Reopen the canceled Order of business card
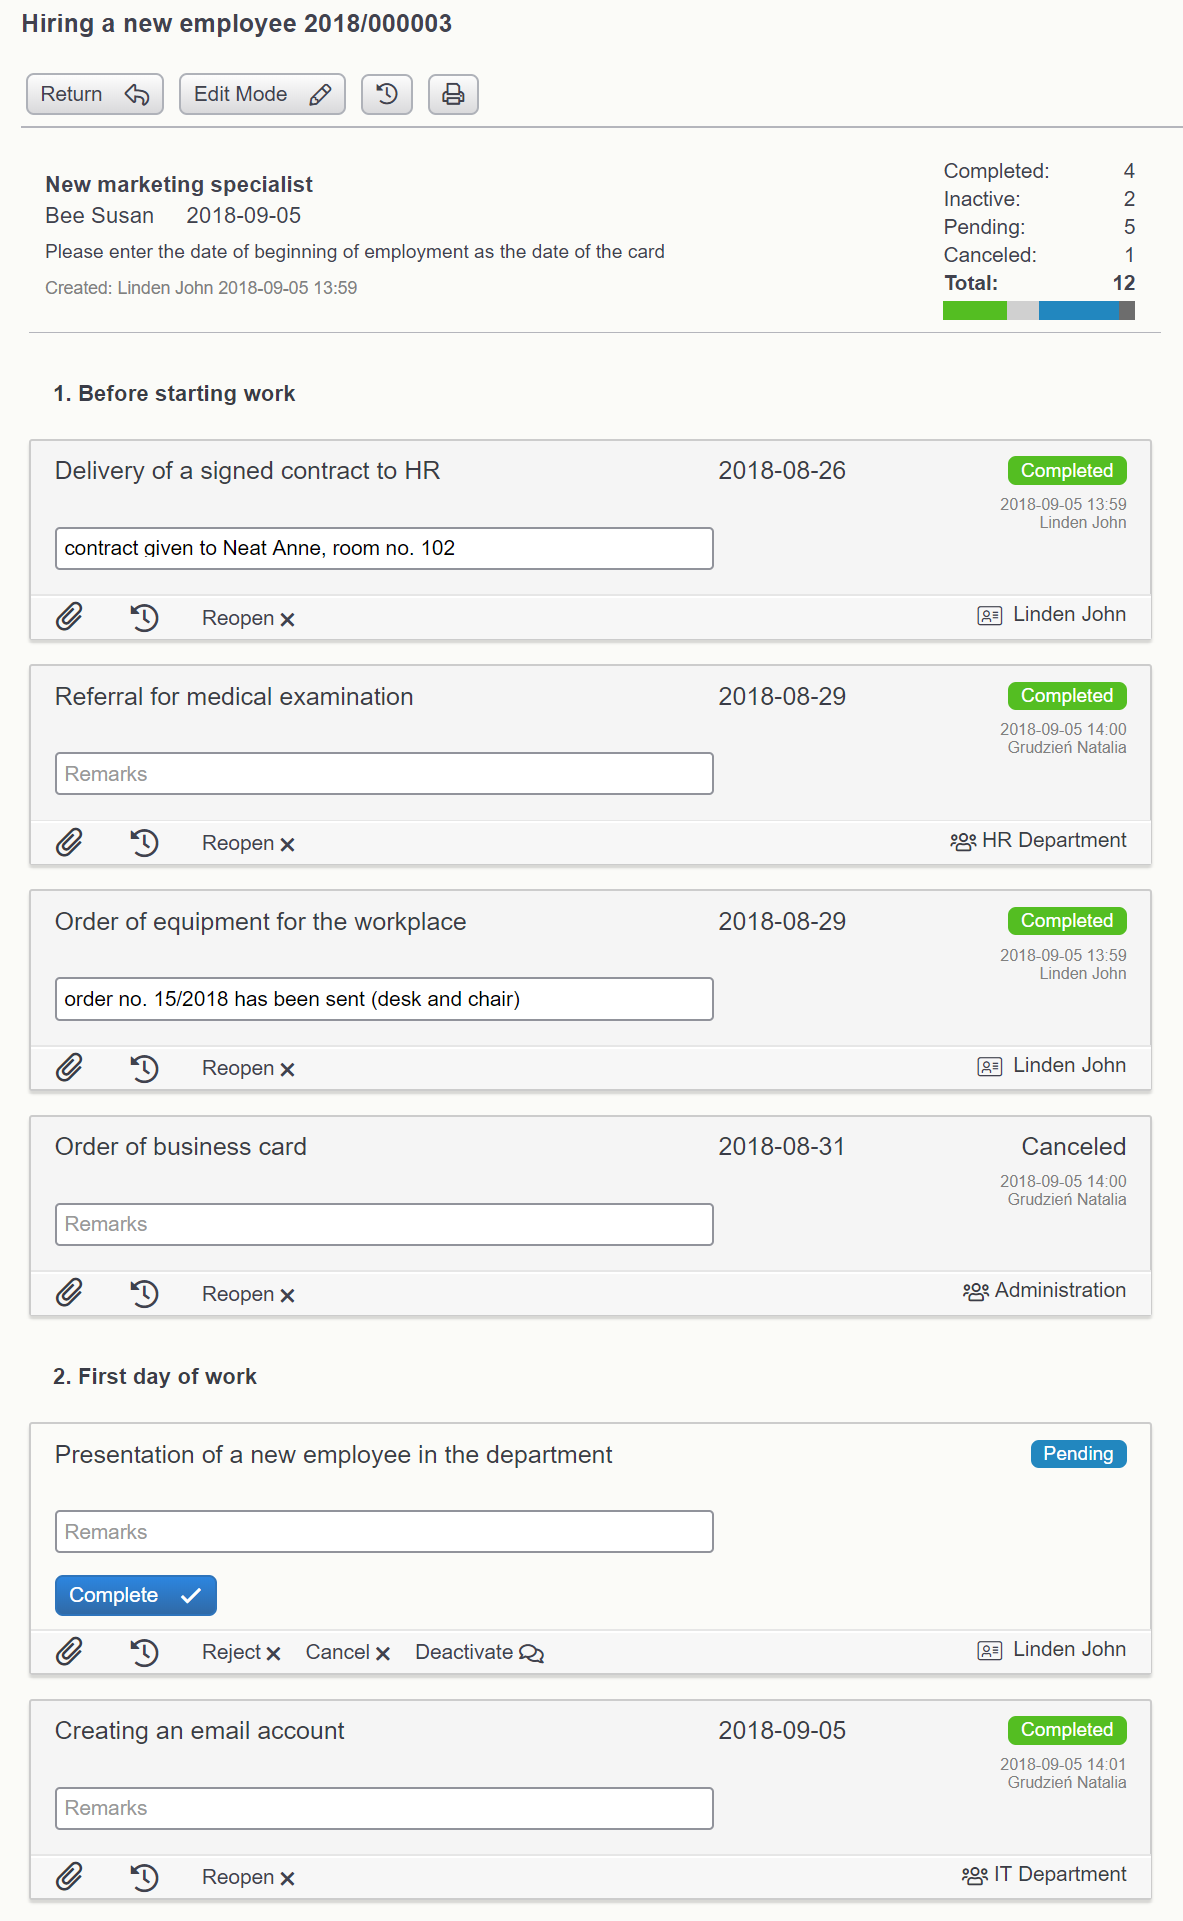 pyautogui.click(x=248, y=1294)
